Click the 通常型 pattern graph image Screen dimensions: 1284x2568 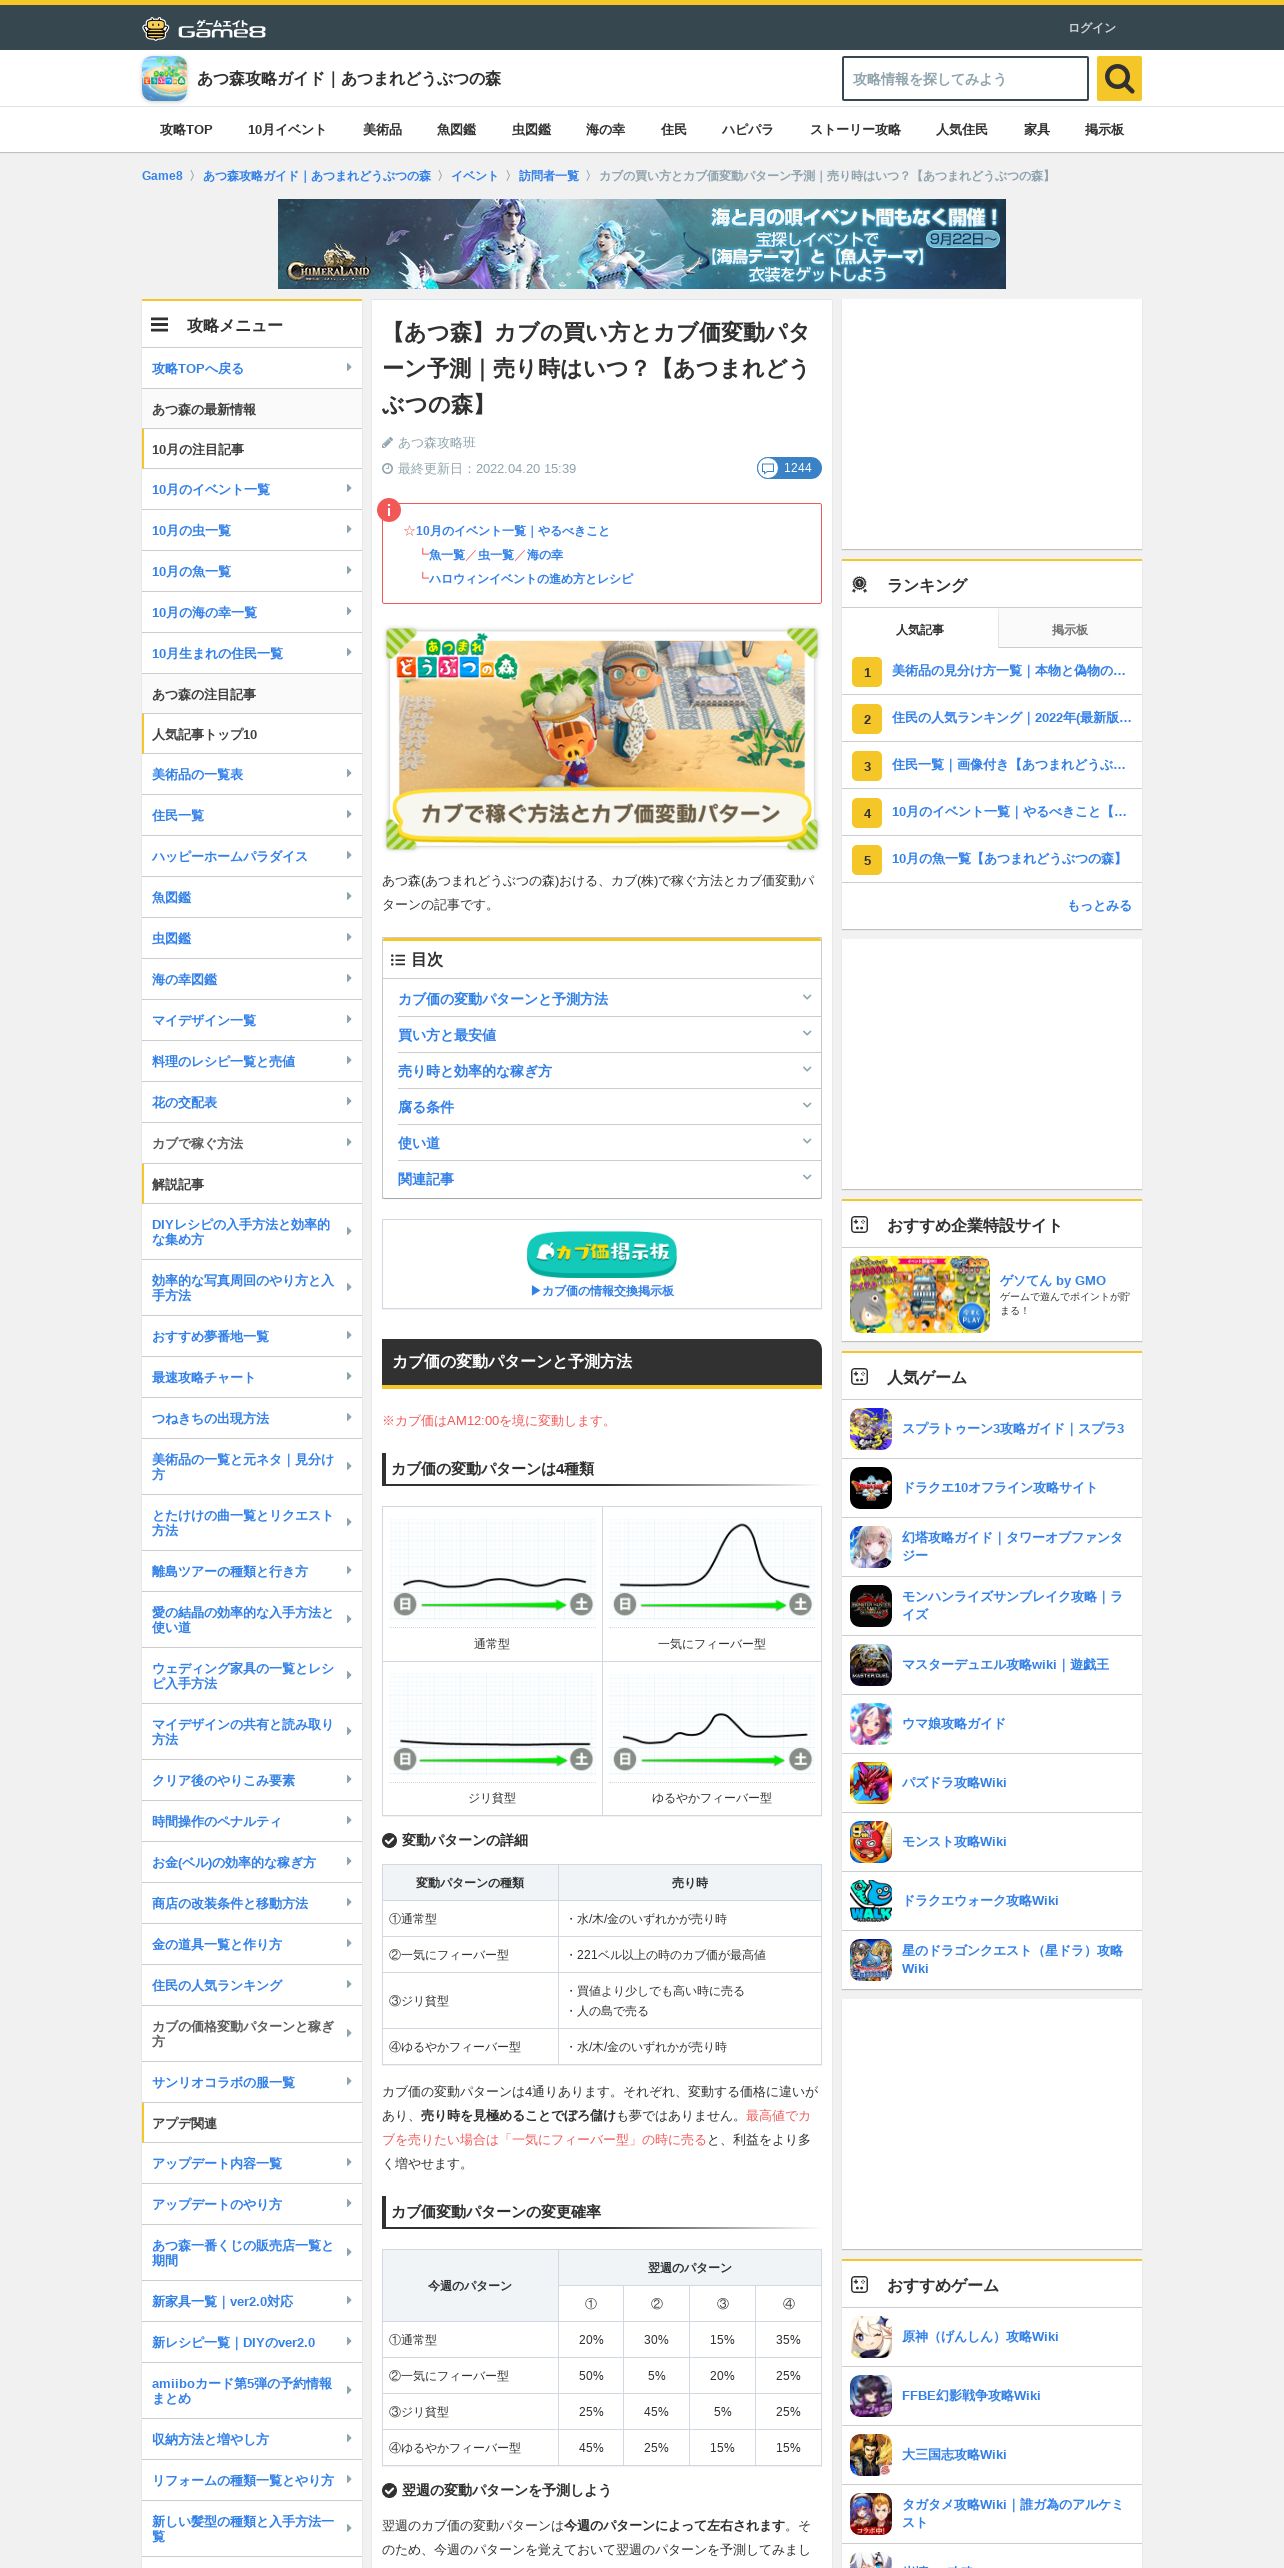point(492,1568)
